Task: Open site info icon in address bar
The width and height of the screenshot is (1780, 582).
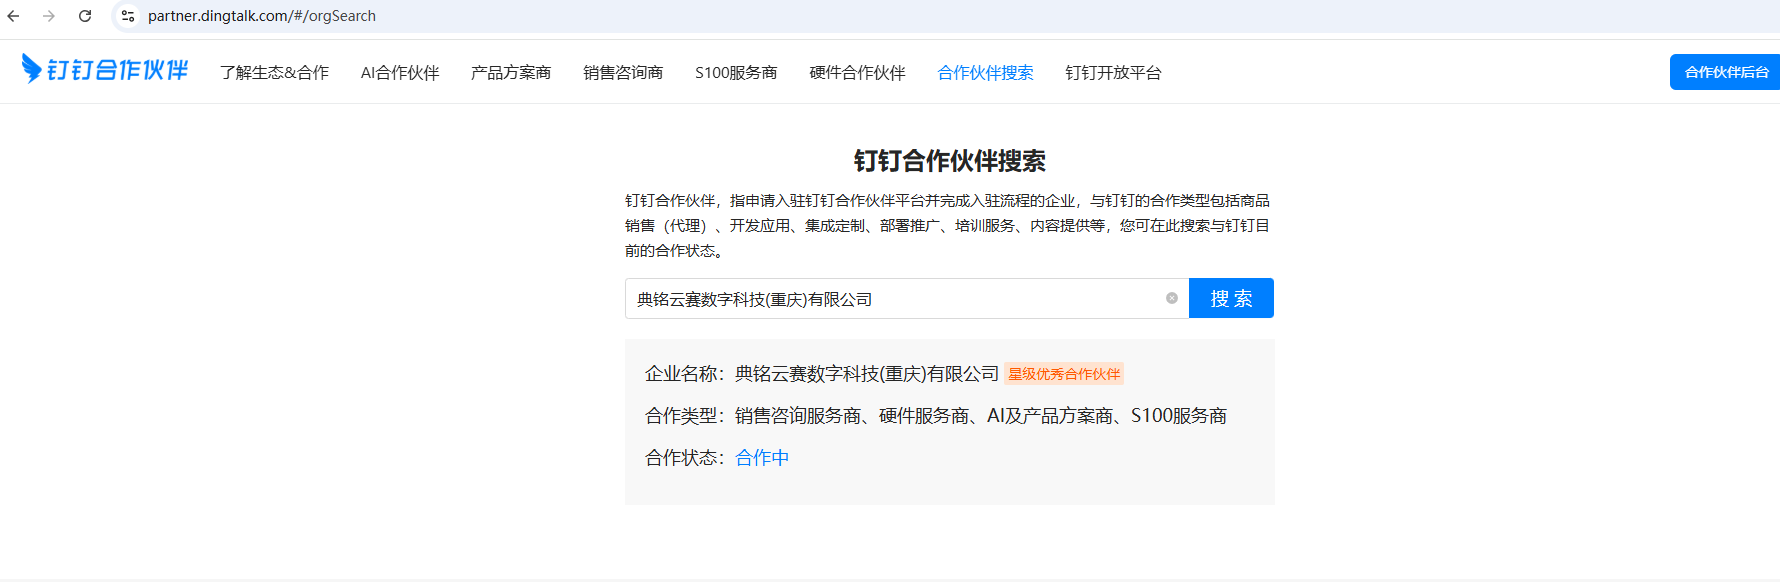Action: coord(128,16)
